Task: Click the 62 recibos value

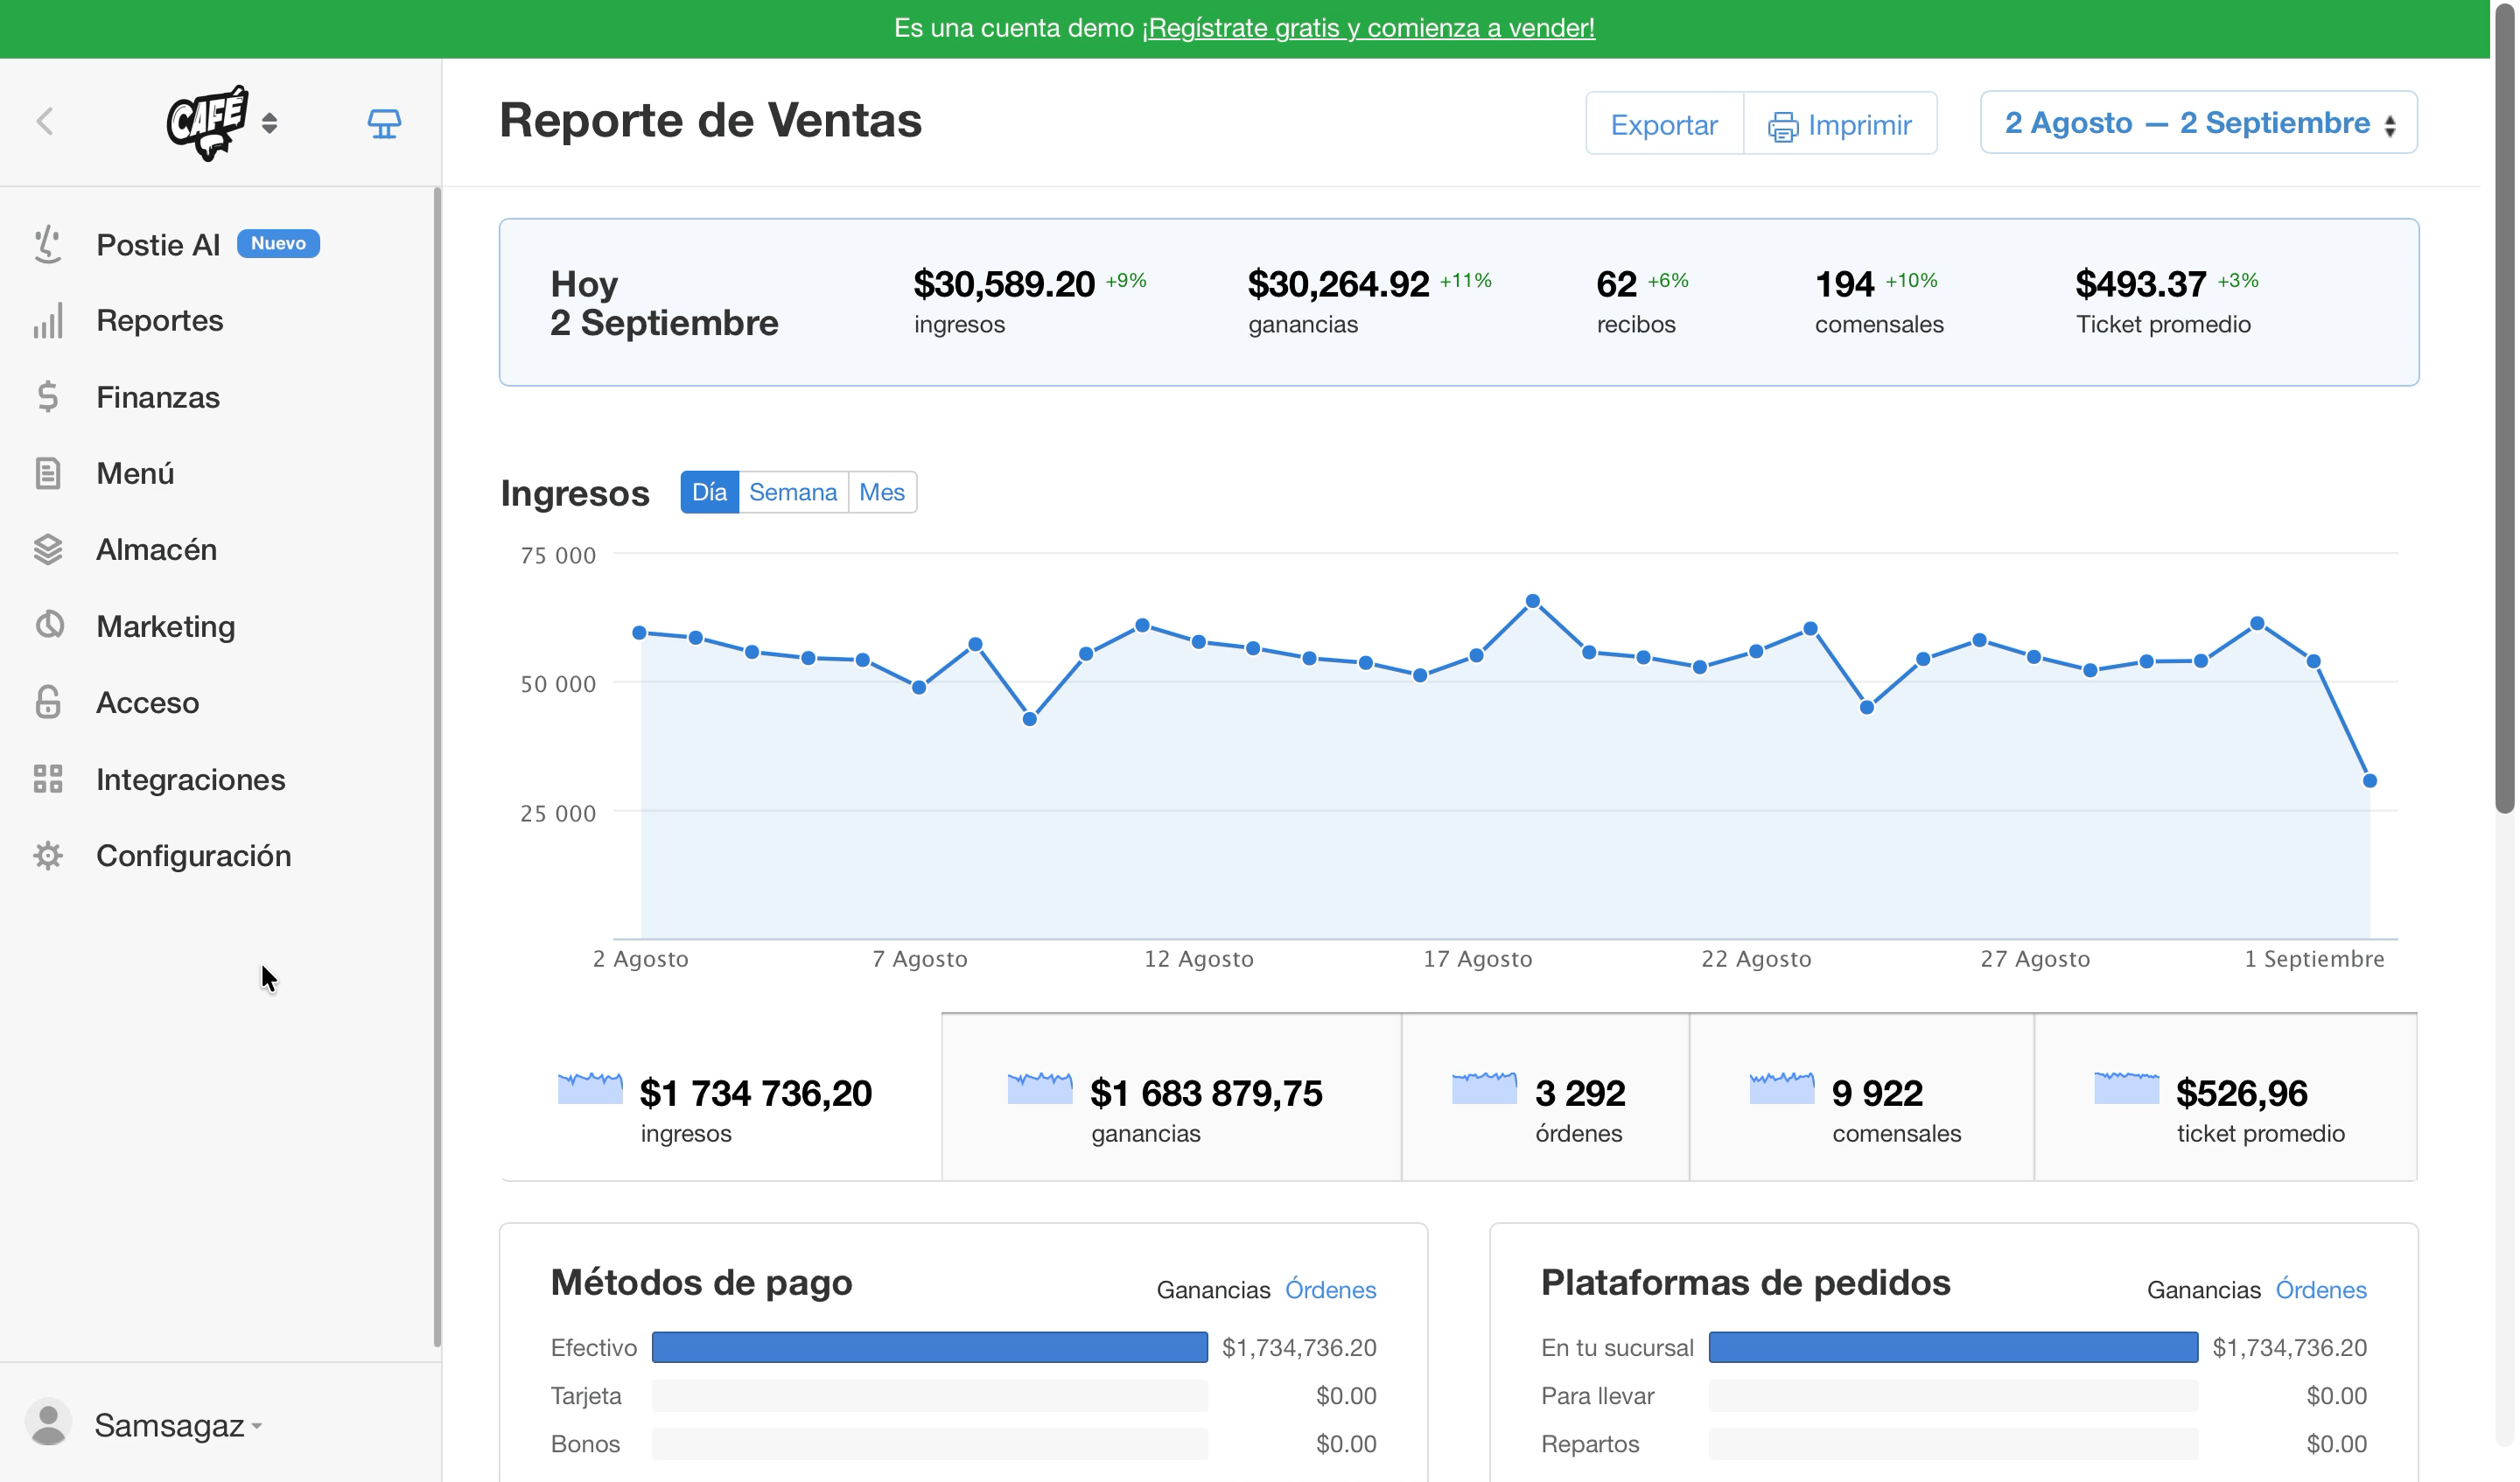Action: pos(1617,284)
